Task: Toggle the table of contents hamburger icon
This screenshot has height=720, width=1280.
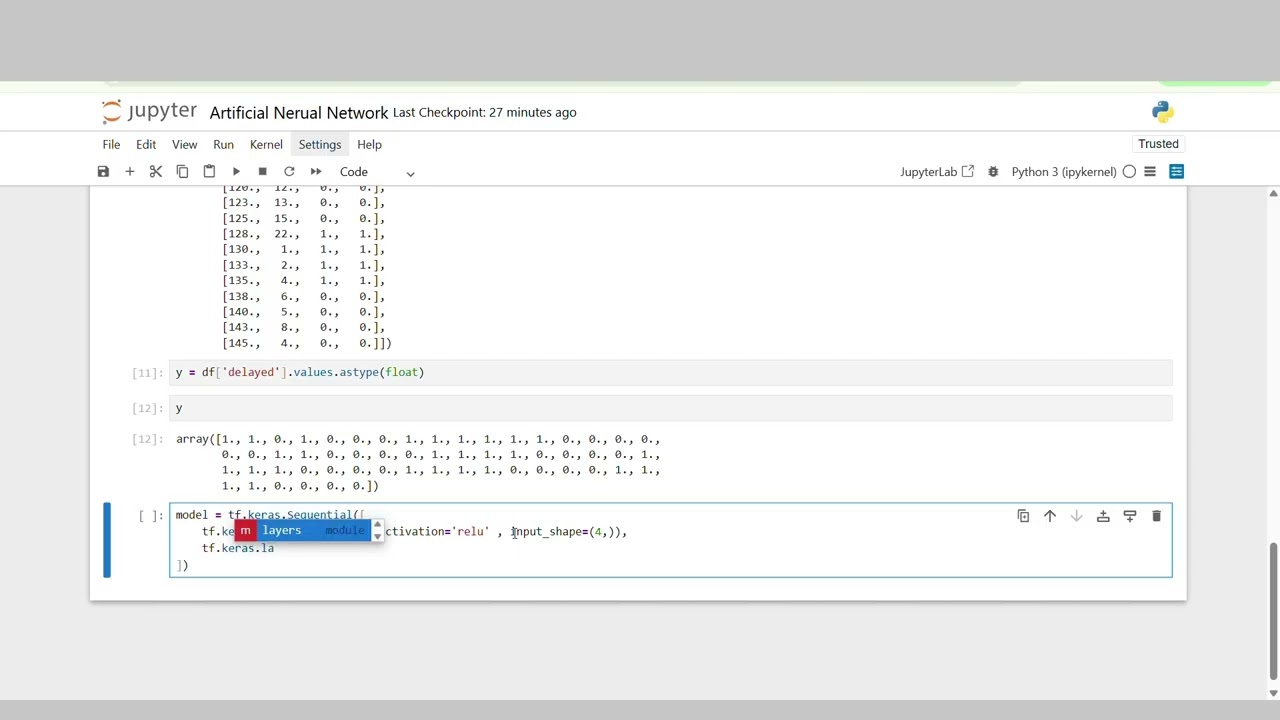Action: 1150,172
